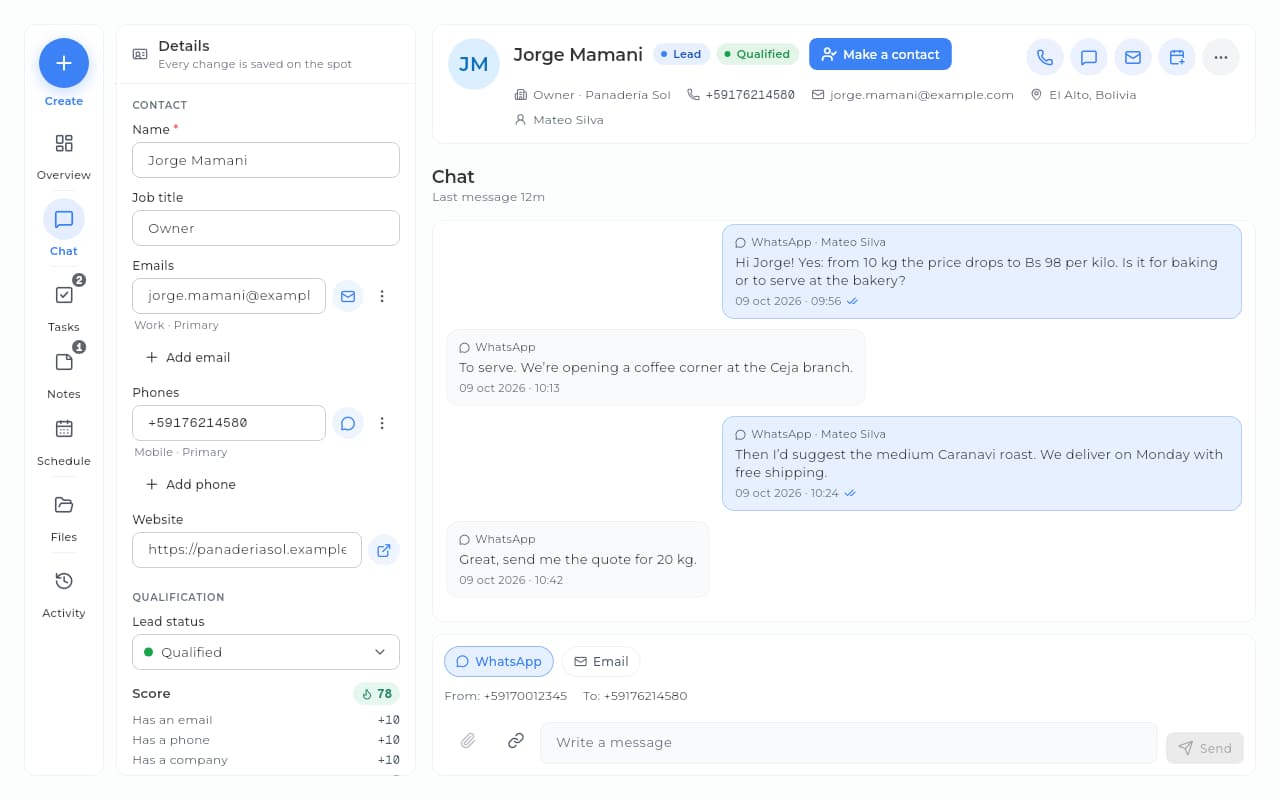Open options menu for the phone entry
1280x800 pixels.
click(x=382, y=423)
